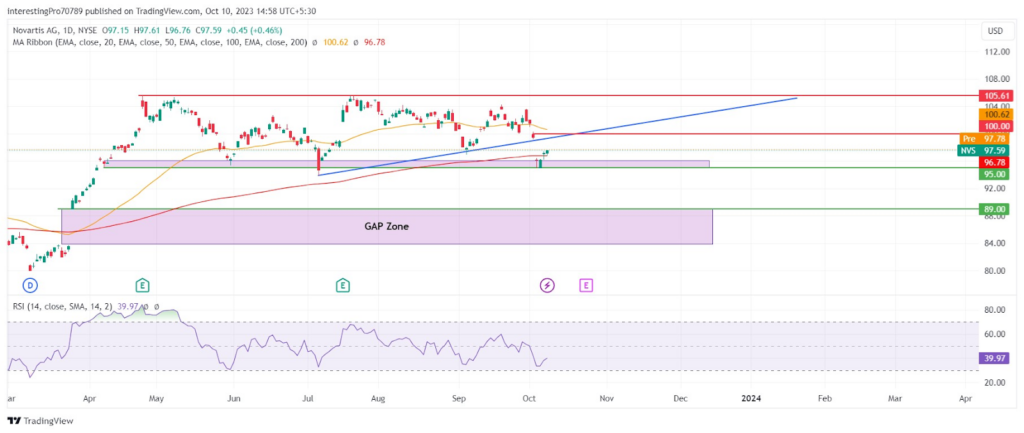Click the 84.00 price axis value

(x=997, y=244)
